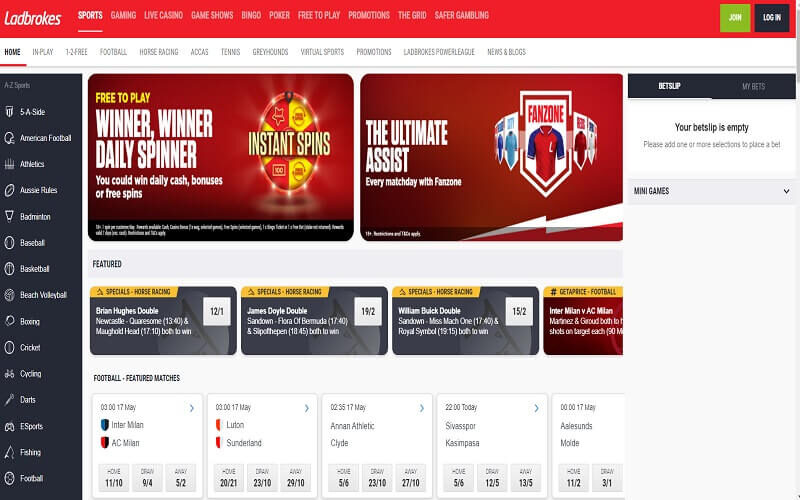This screenshot has width=800, height=500.
Task: Click the American Football icon in sidebar
Action: (9, 138)
